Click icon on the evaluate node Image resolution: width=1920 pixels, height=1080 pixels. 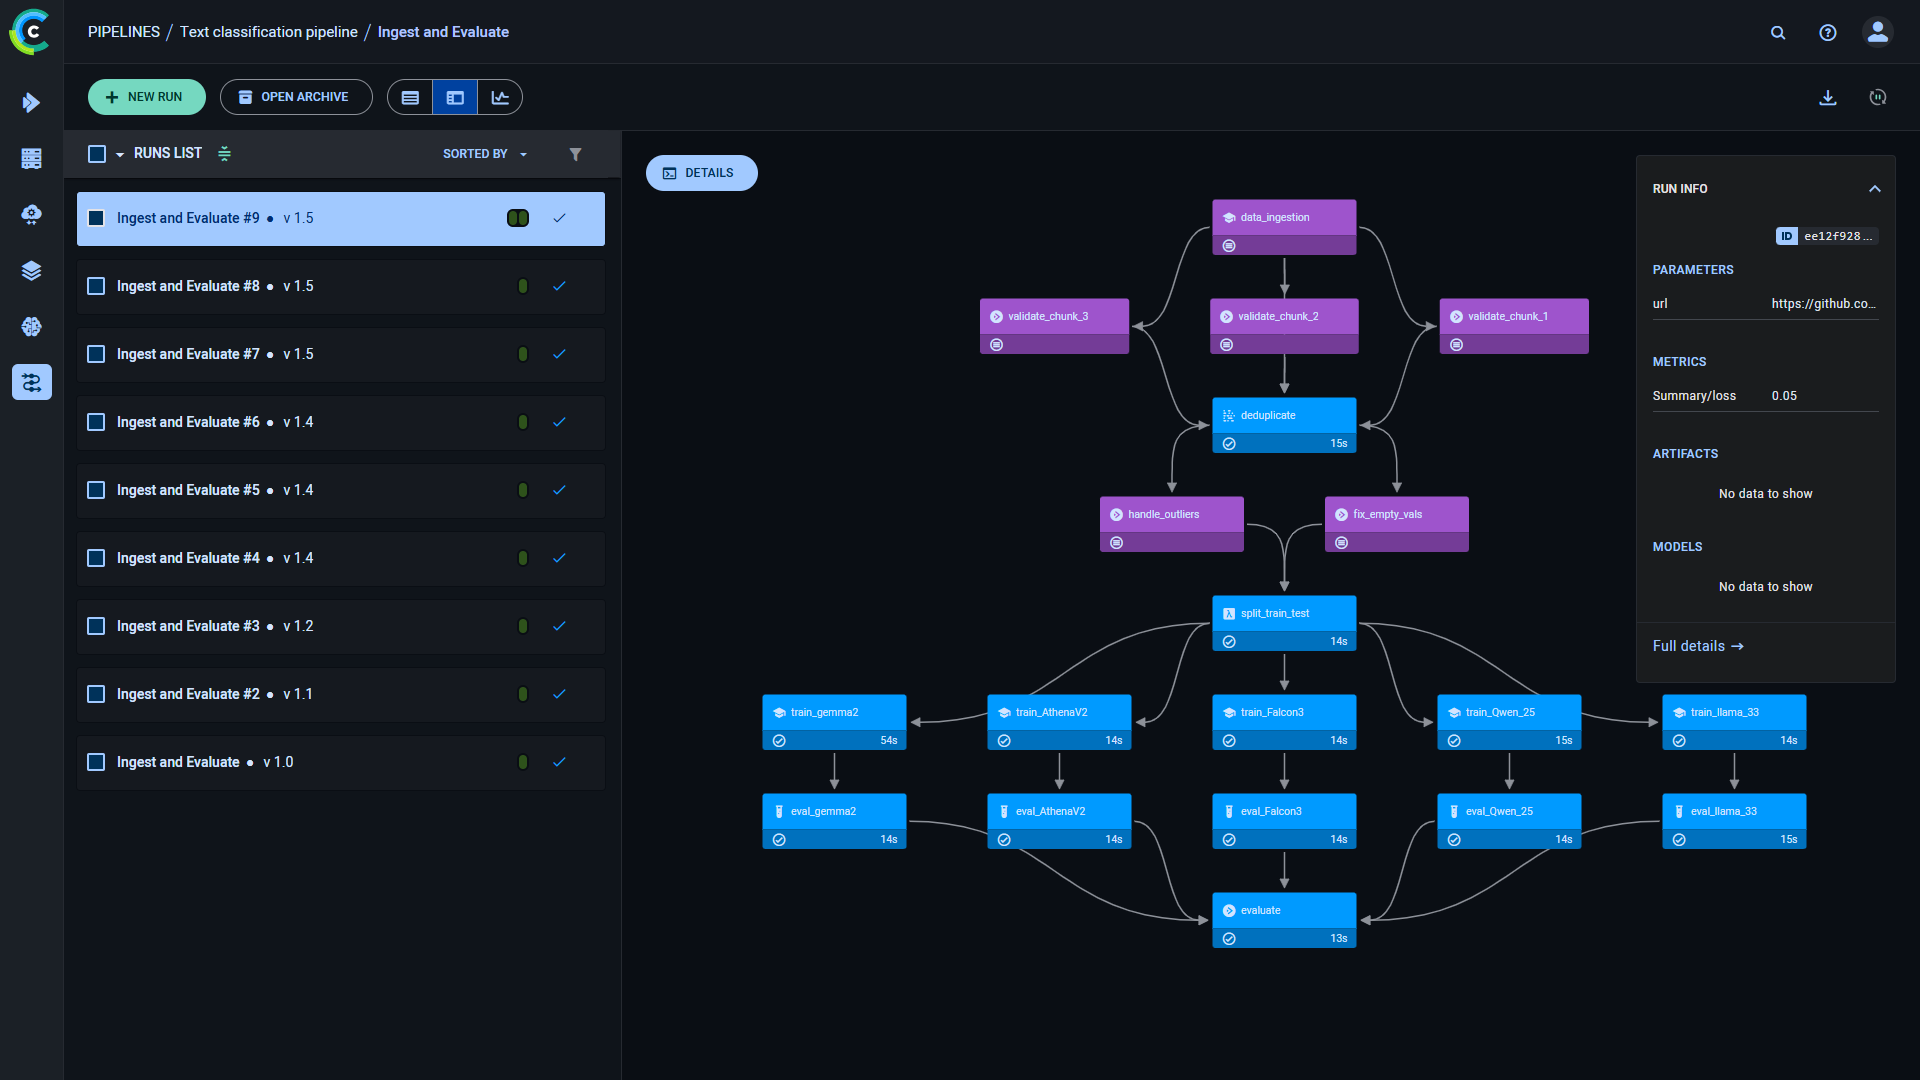1229,911
